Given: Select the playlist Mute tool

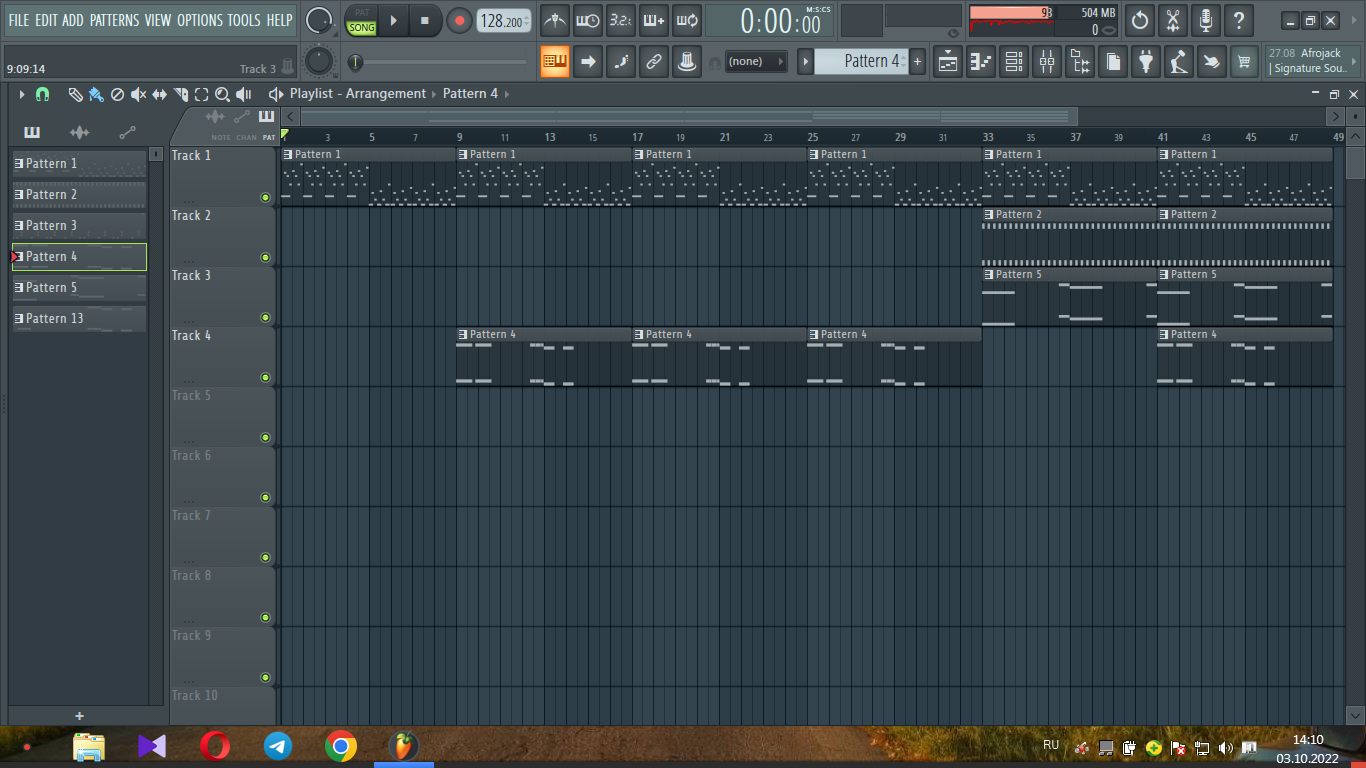Looking at the screenshot, I should pos(138,94).
